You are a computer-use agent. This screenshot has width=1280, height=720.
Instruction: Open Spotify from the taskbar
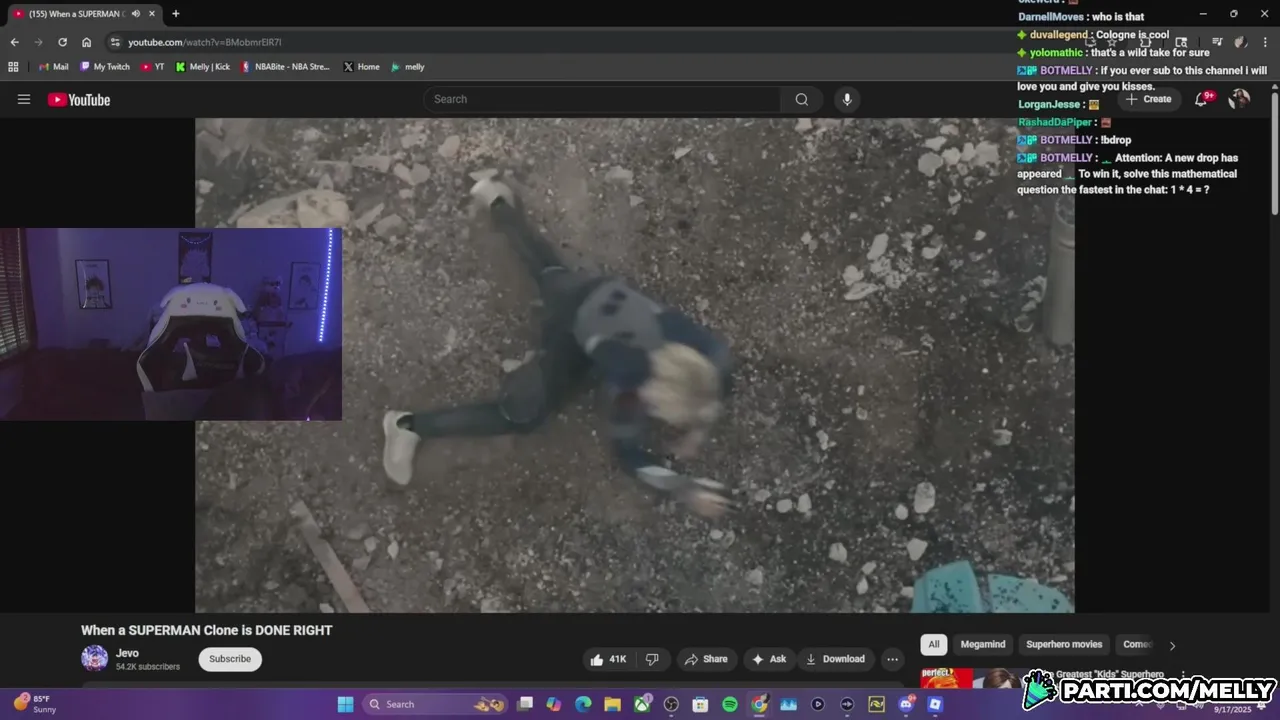[730, 704]
